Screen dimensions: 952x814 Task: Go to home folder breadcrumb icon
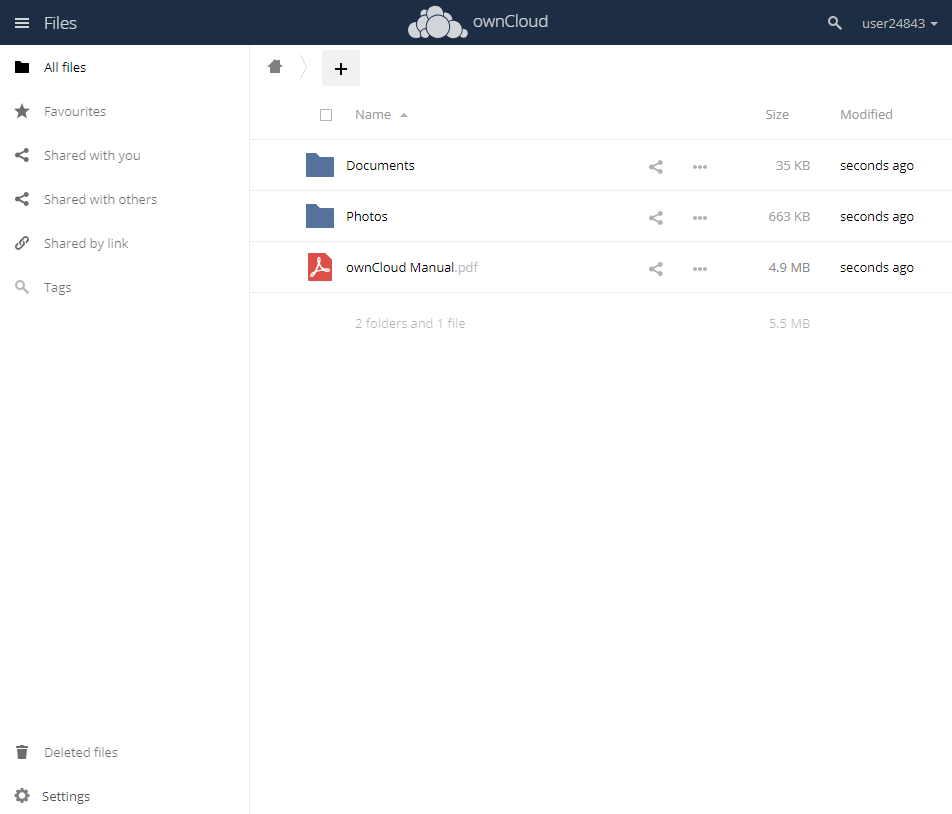coord(275,67)
